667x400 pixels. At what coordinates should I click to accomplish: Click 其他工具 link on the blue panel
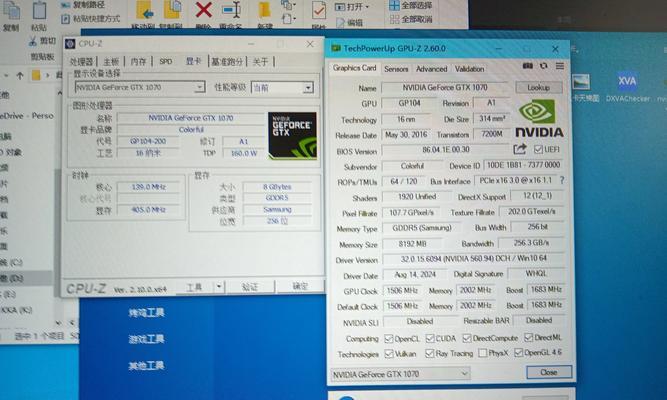tap(146, 366)
